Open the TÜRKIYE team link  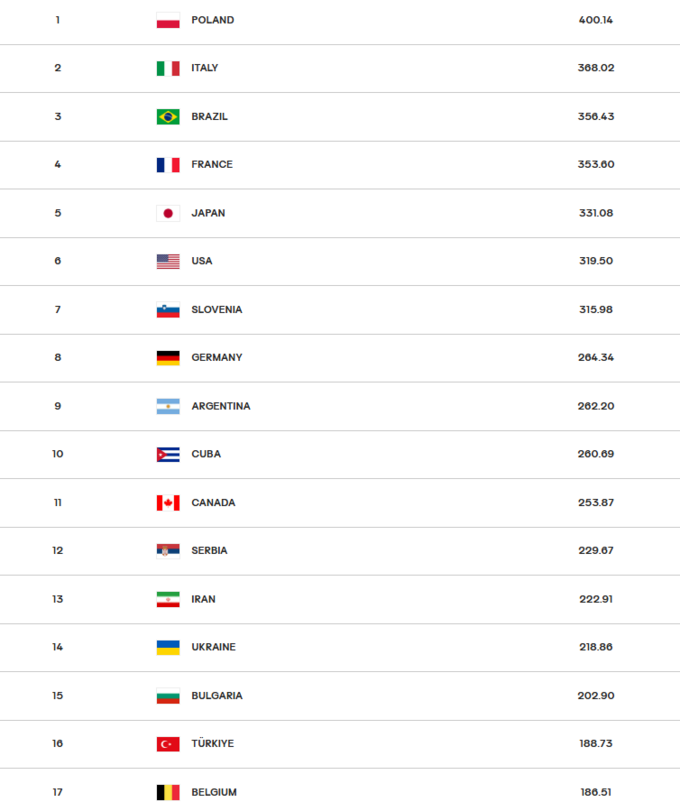coord(213,744)
